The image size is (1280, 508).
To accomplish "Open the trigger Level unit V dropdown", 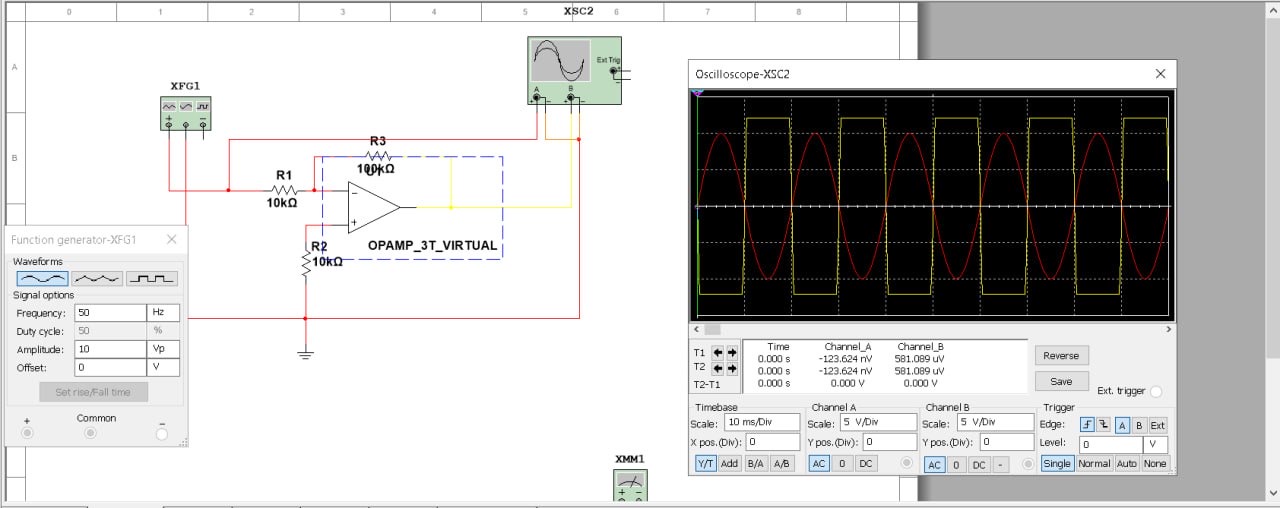I will [1155, 444].
